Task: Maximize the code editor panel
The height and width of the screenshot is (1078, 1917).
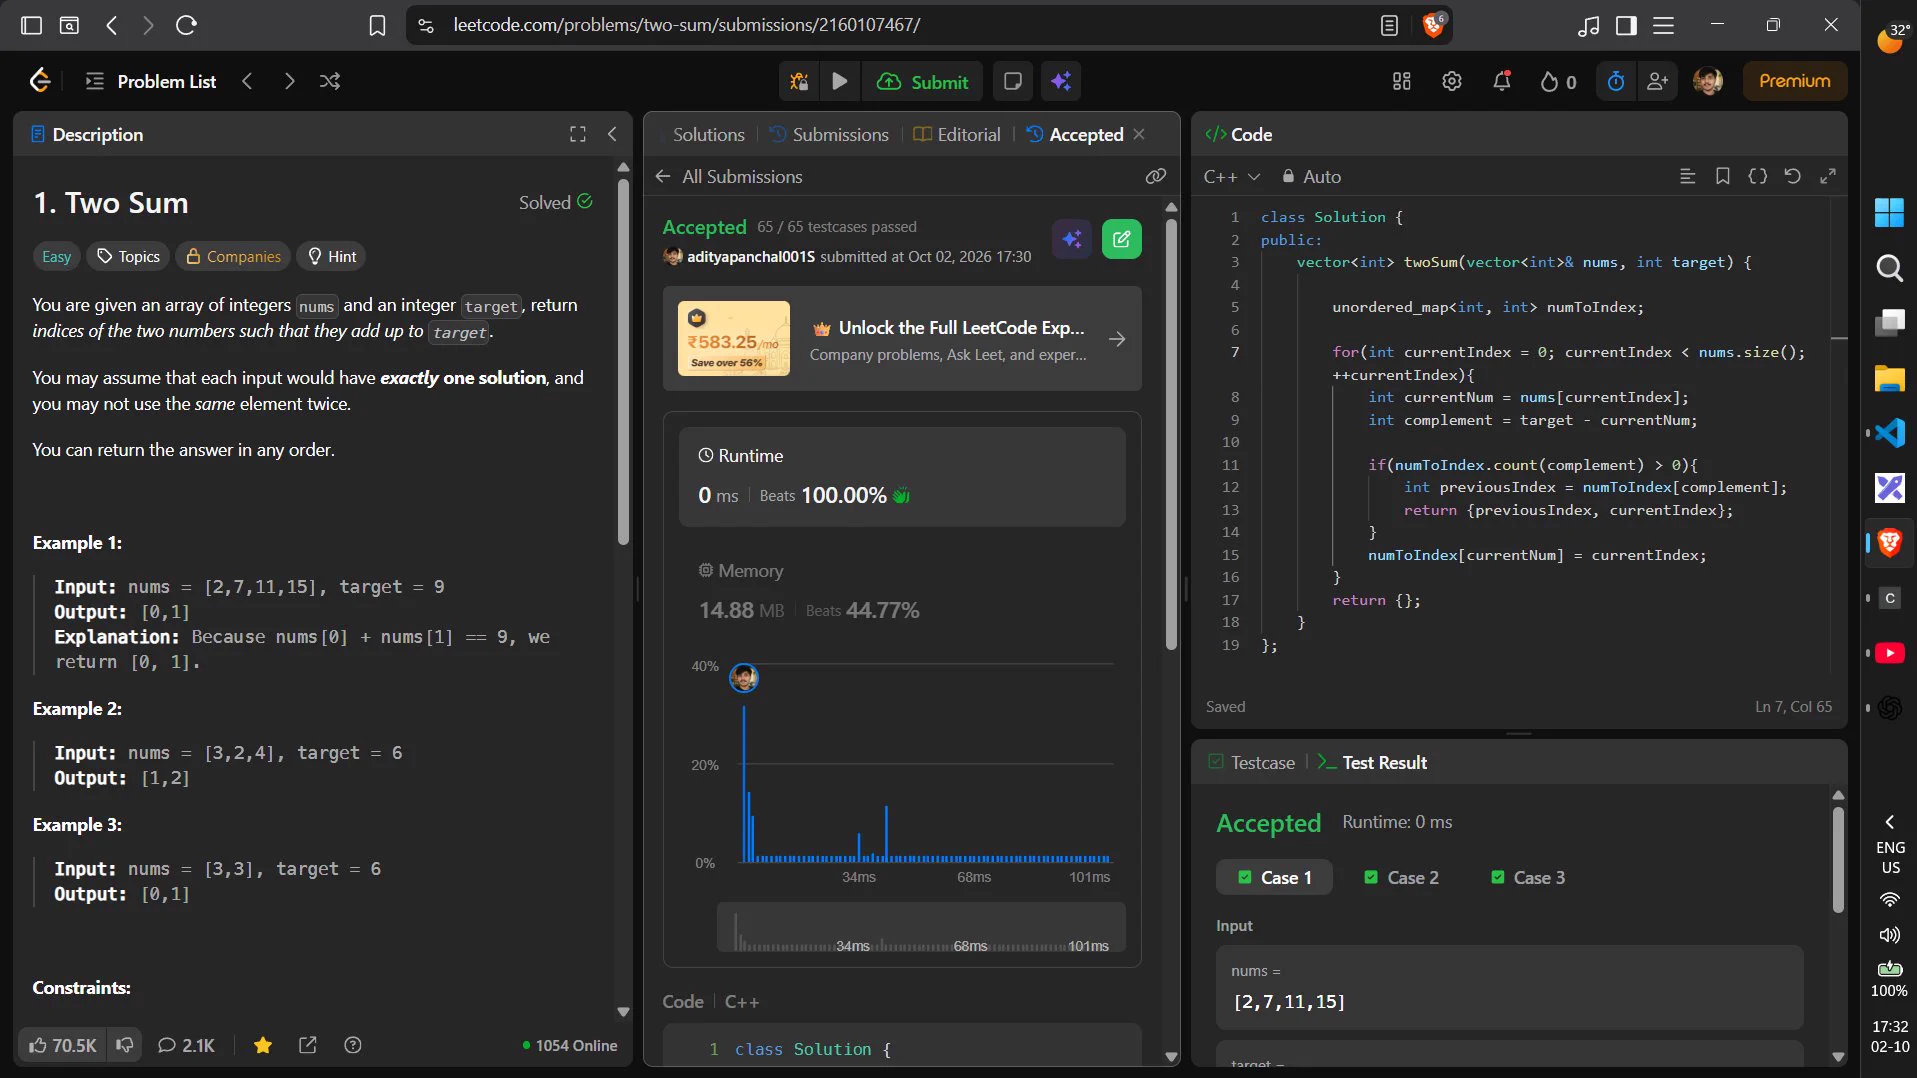Action: click(x=1828, y=176)
